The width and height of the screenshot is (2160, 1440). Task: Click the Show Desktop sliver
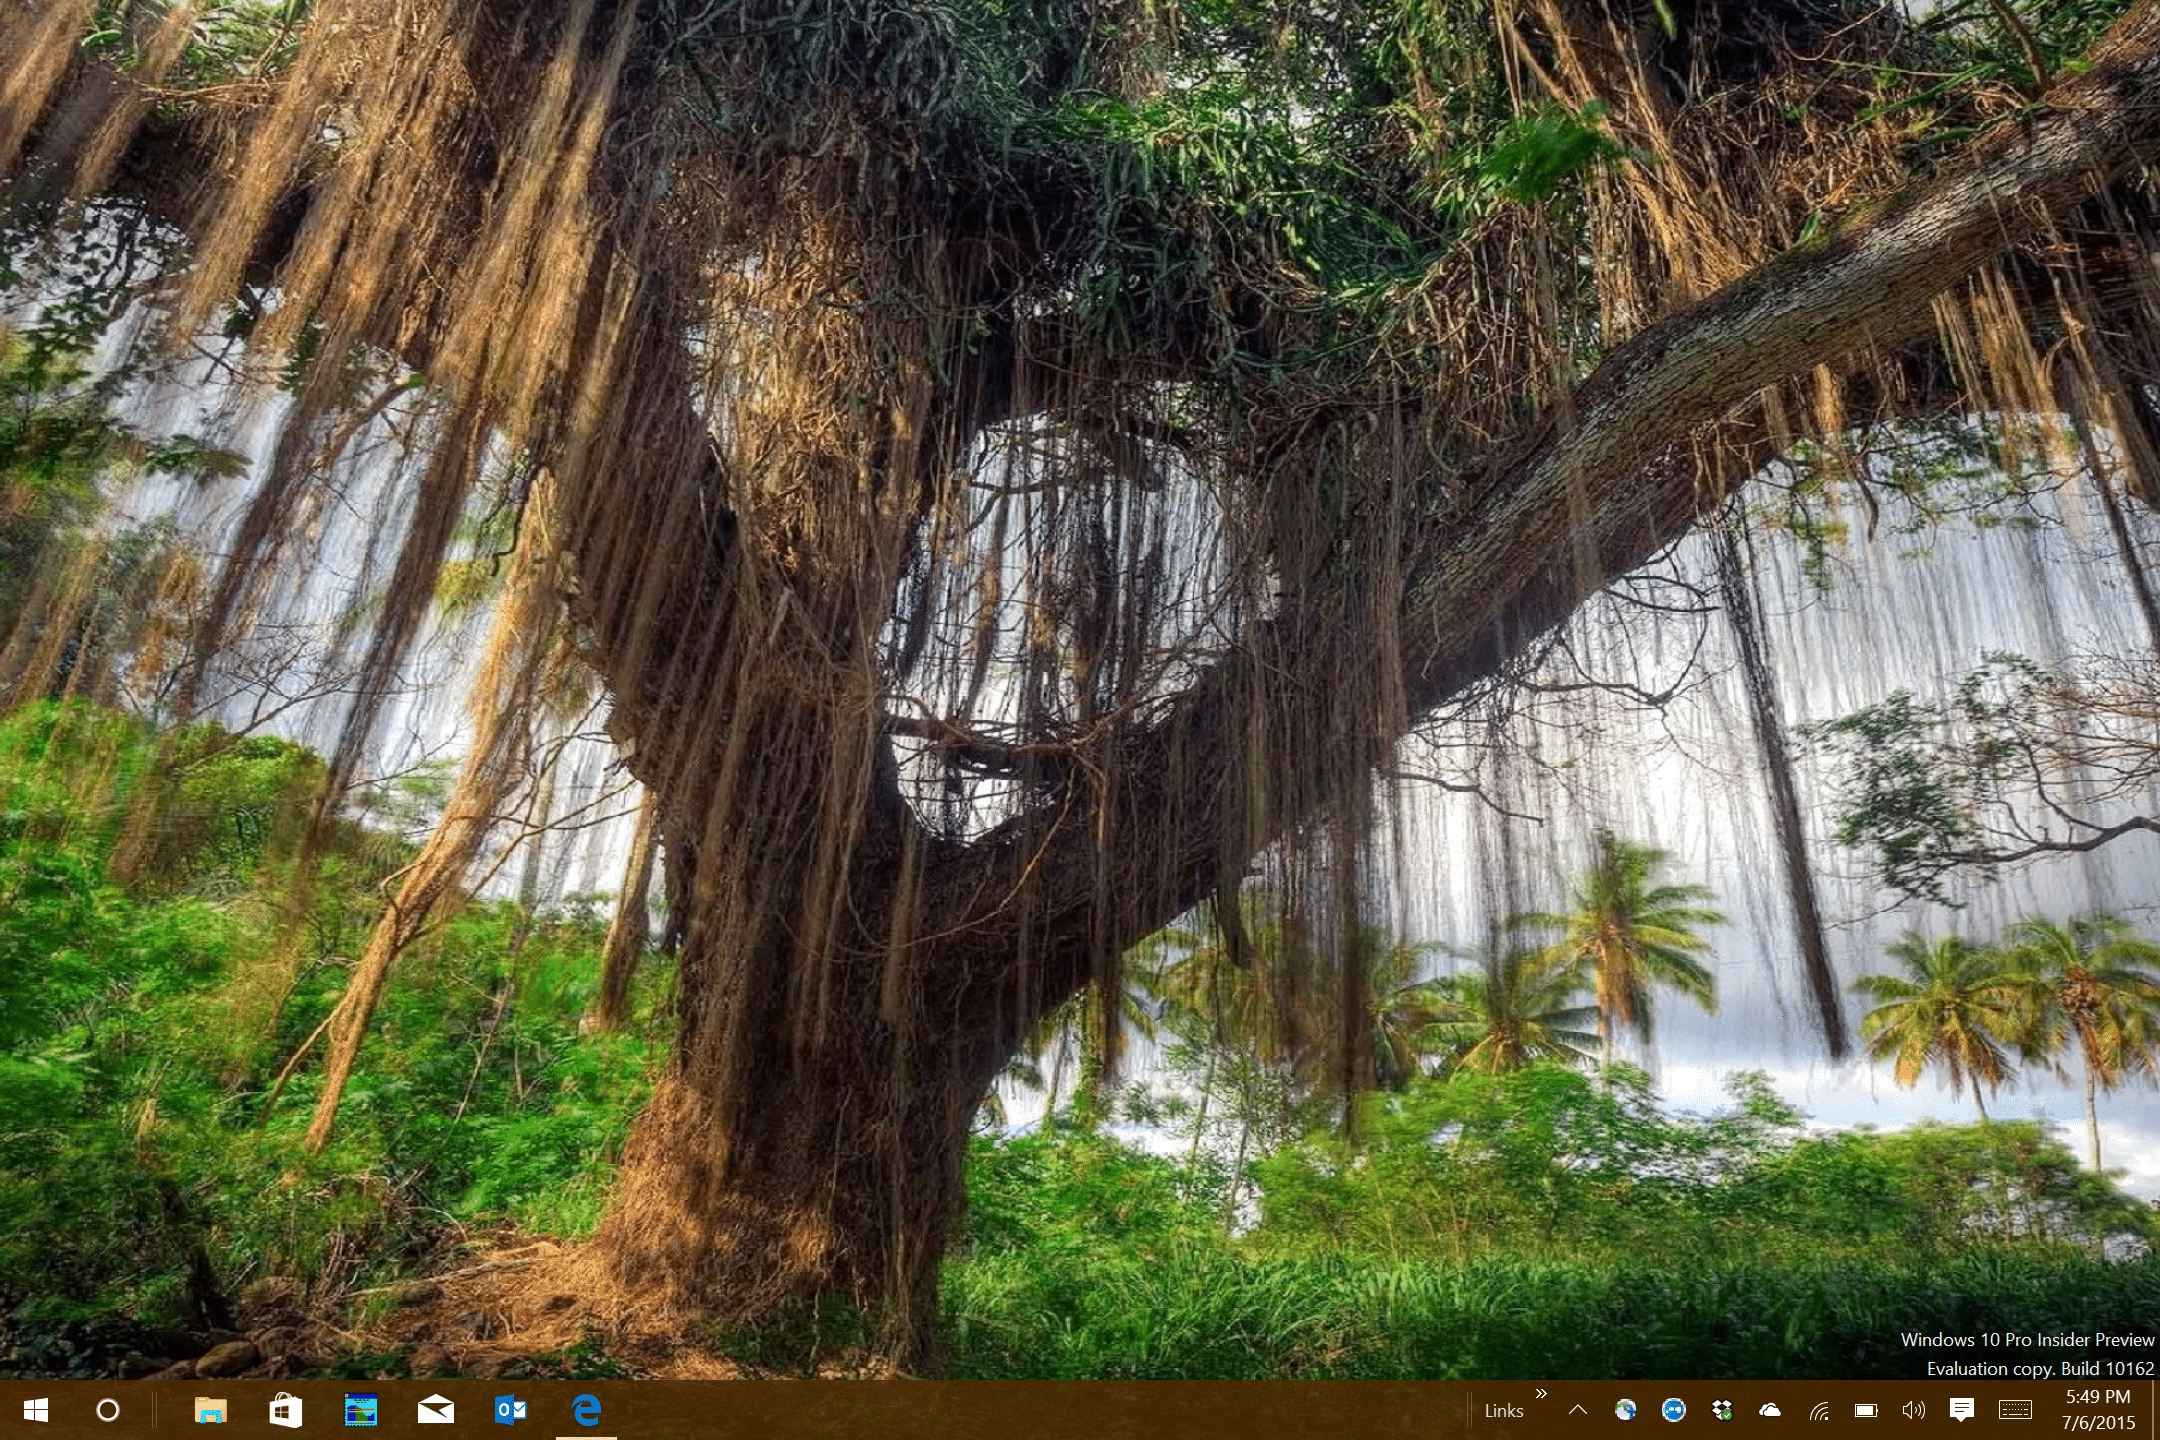click(2155, 1410)
